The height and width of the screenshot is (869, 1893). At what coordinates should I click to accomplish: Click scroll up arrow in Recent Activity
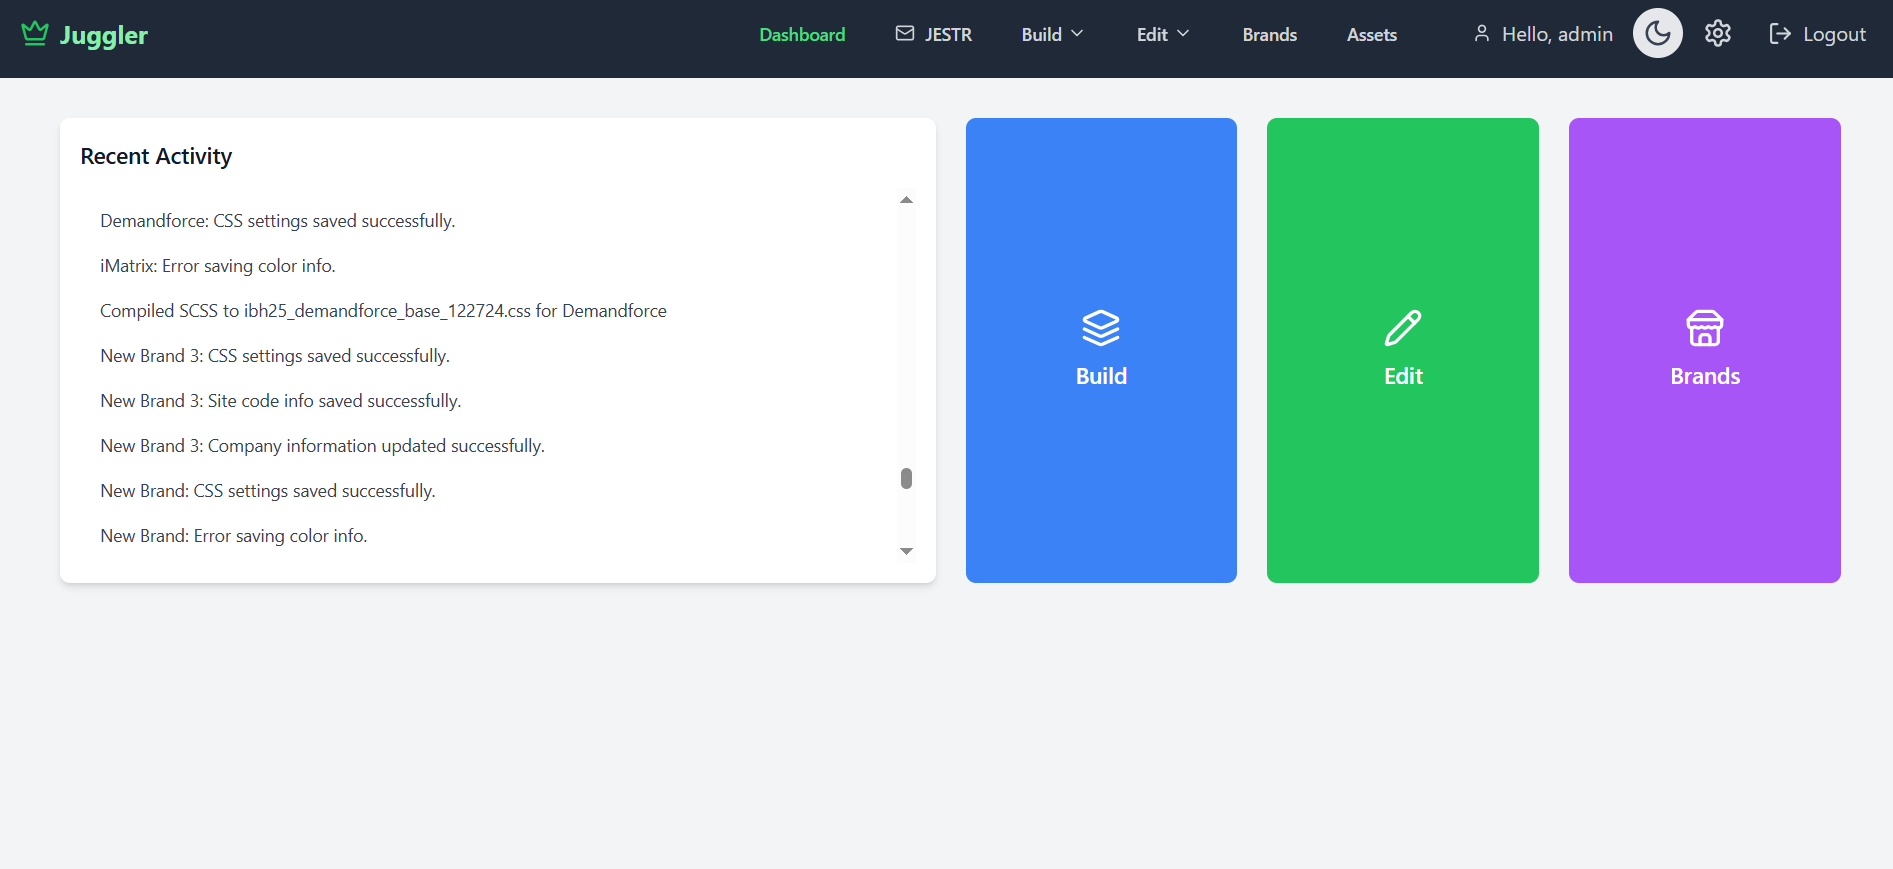(906, 200)
